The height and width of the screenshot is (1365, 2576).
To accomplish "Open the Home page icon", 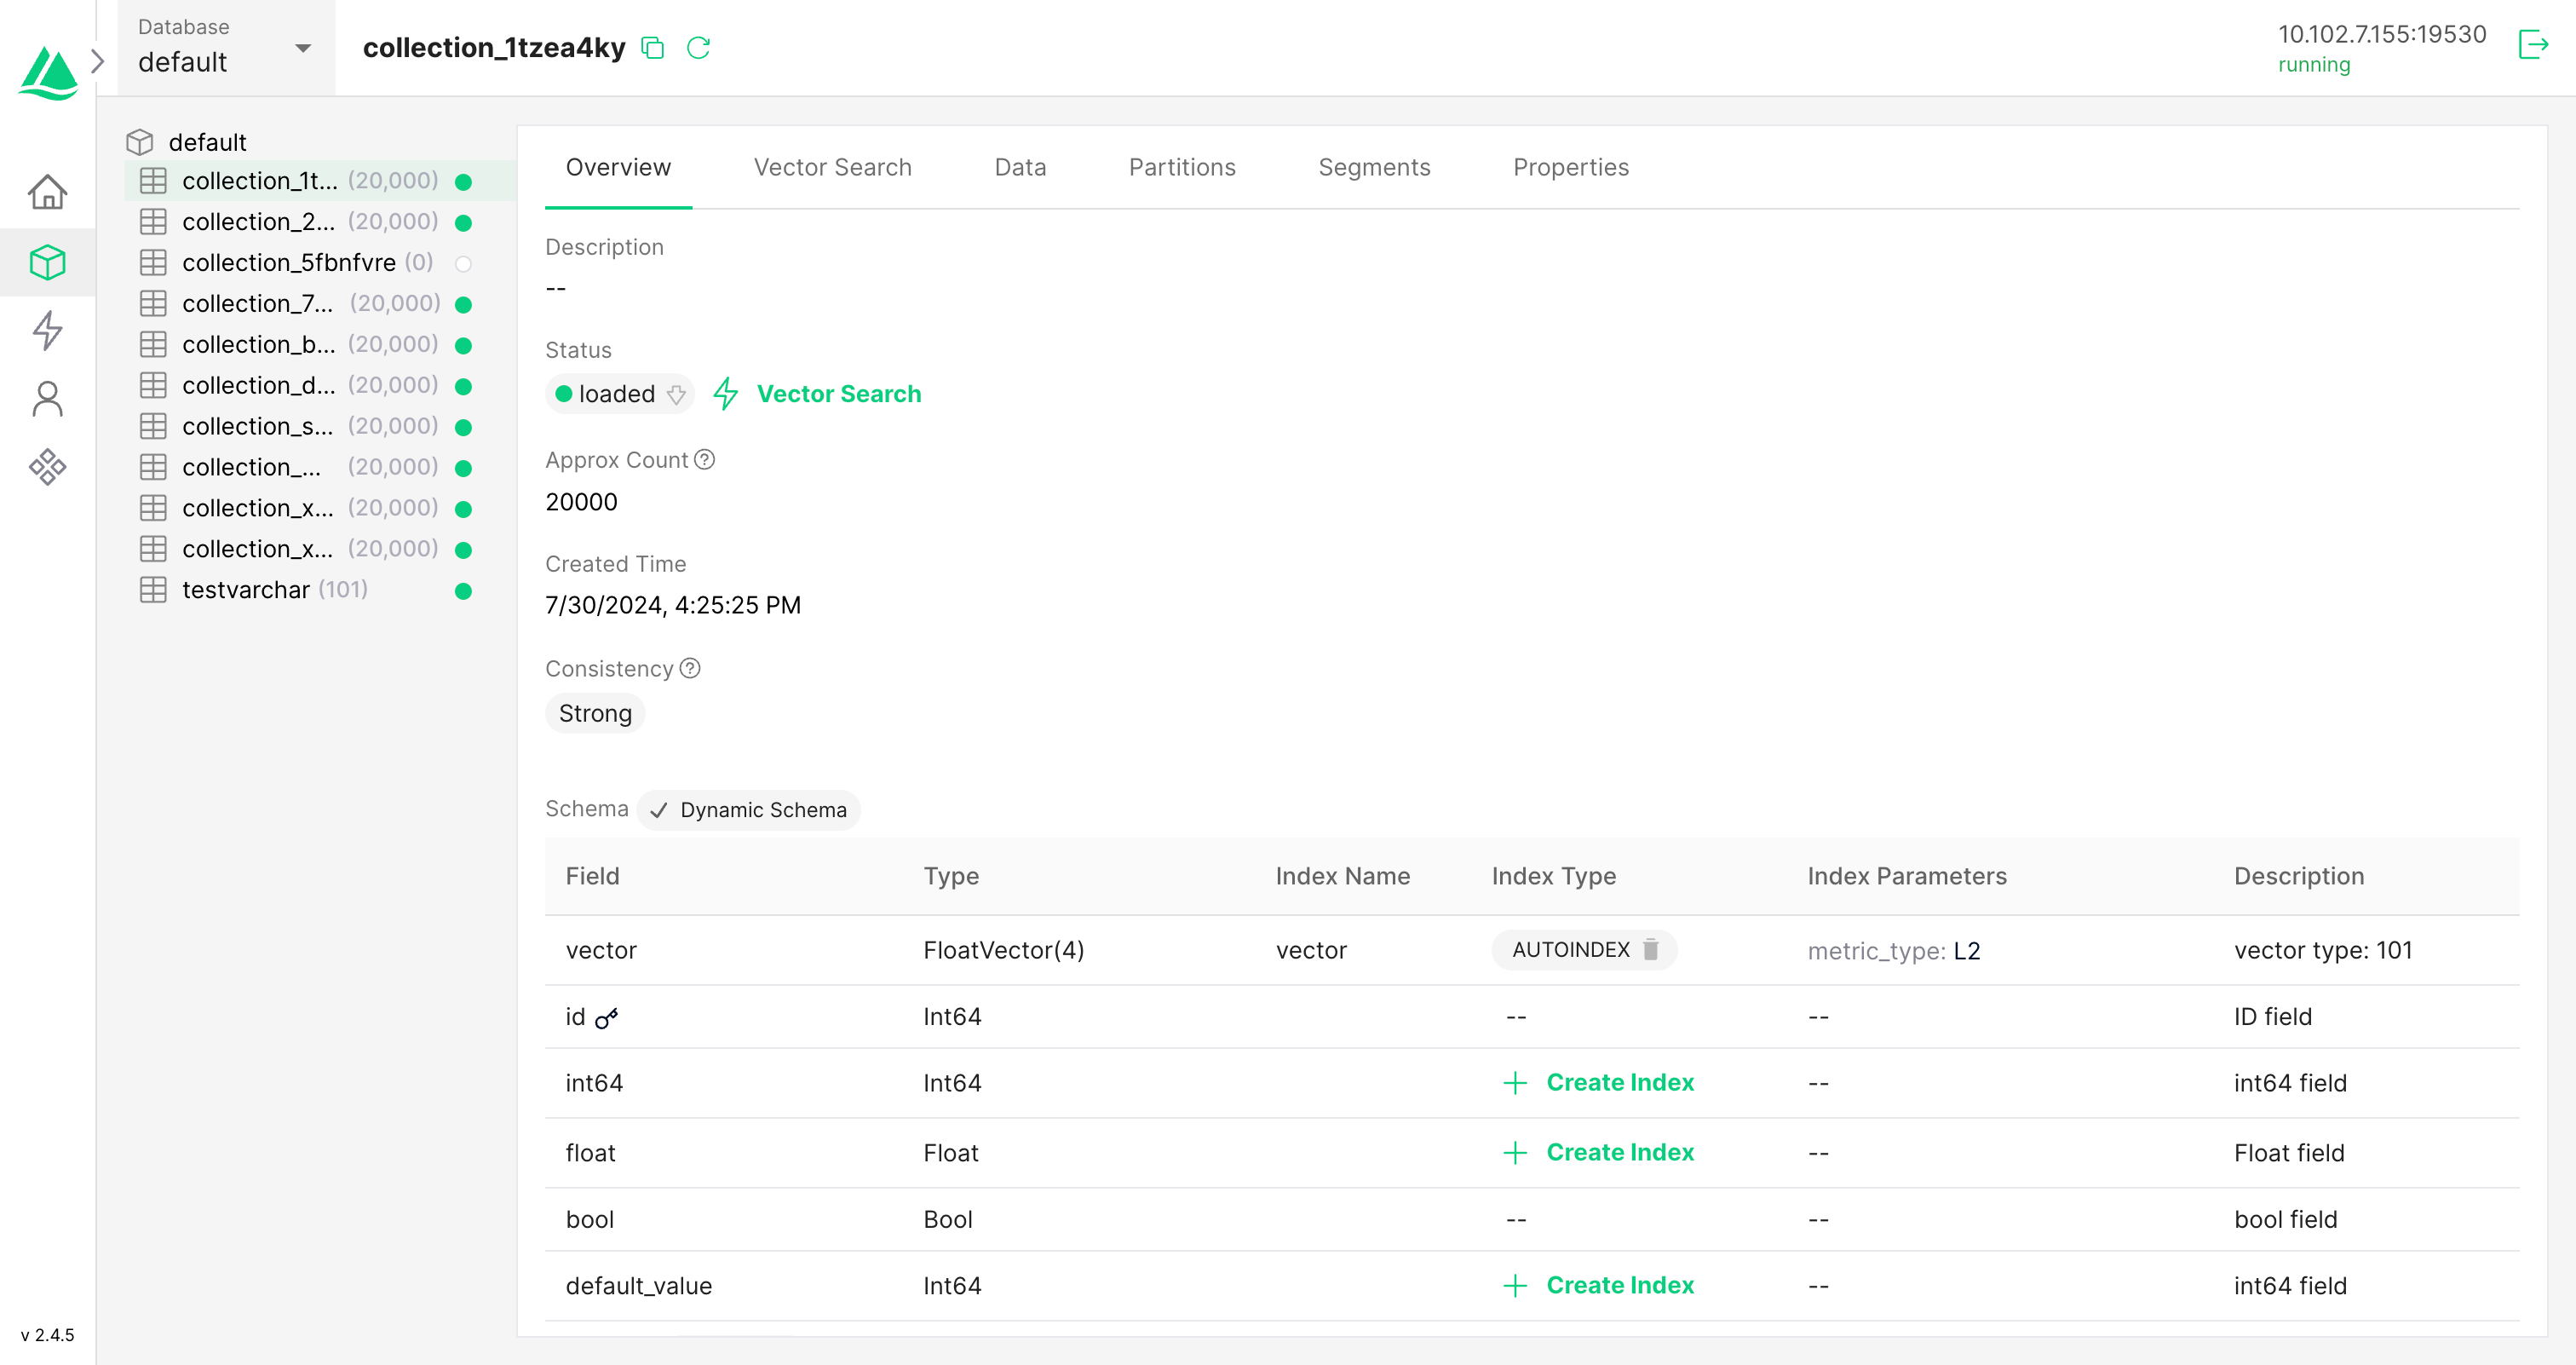I will (x=47, y=192).
